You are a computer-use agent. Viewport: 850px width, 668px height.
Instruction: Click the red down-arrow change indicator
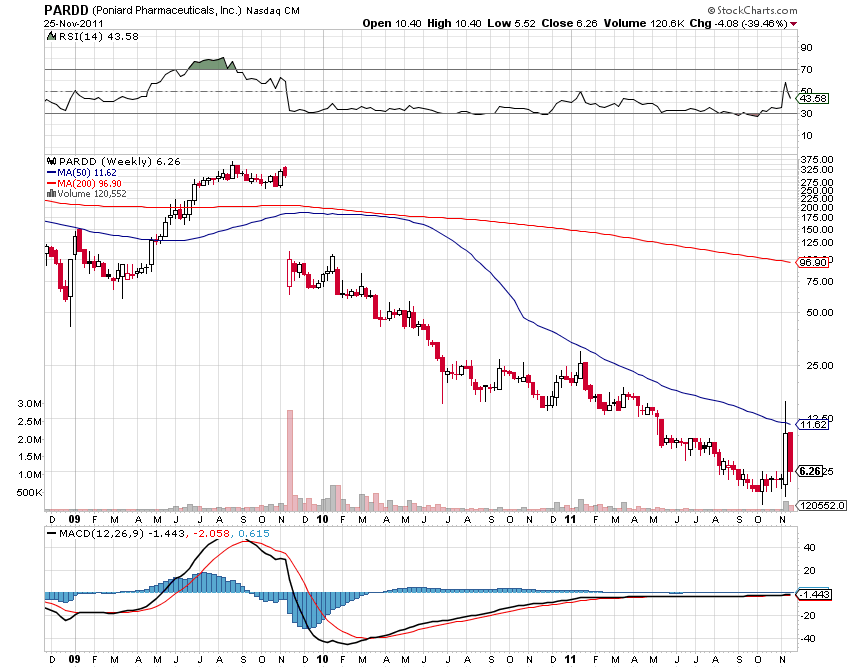coord(794,24)
